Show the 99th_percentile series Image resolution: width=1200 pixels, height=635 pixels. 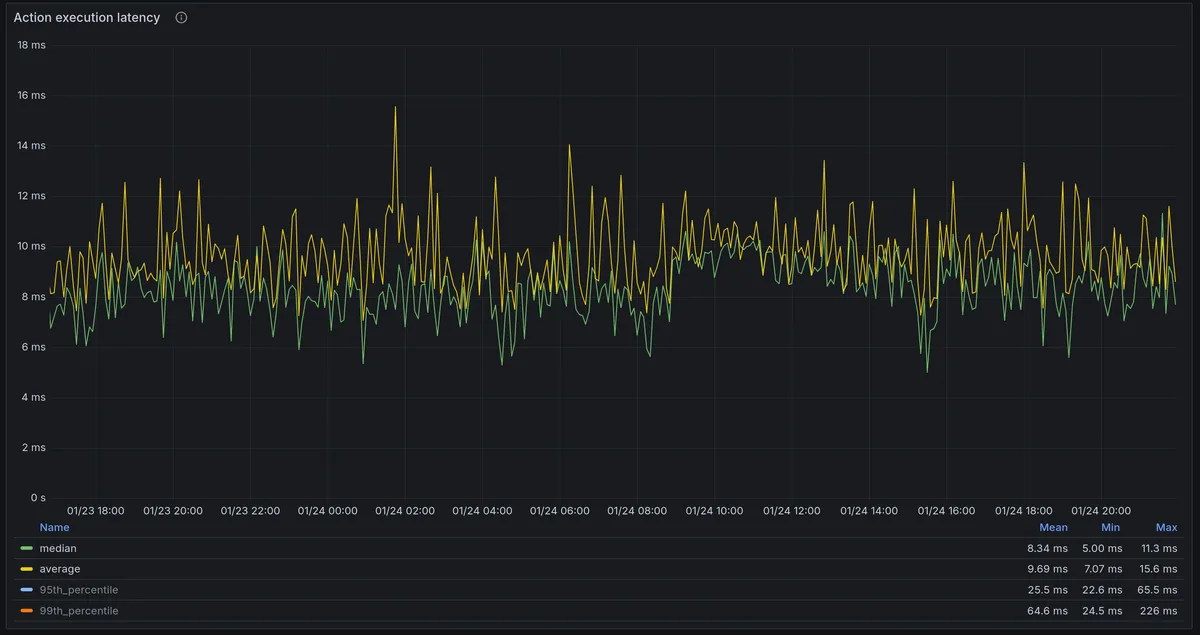point(79,610)
